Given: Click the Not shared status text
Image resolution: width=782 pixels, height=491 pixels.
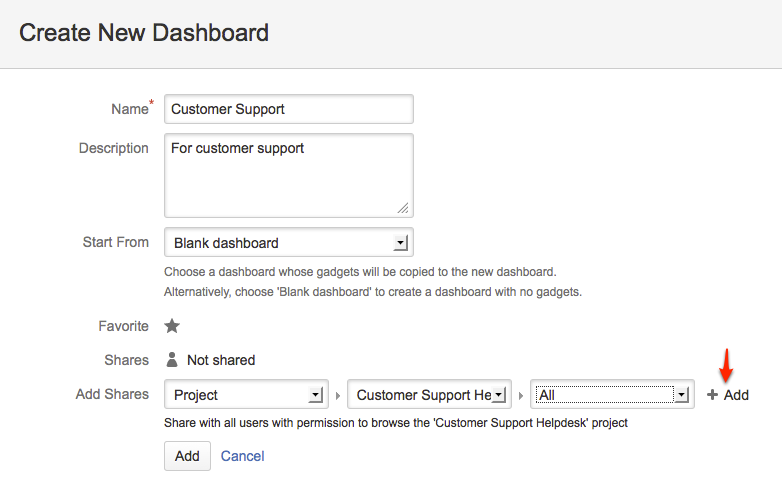Looking at the screenshot, I should tap(221, 360).
